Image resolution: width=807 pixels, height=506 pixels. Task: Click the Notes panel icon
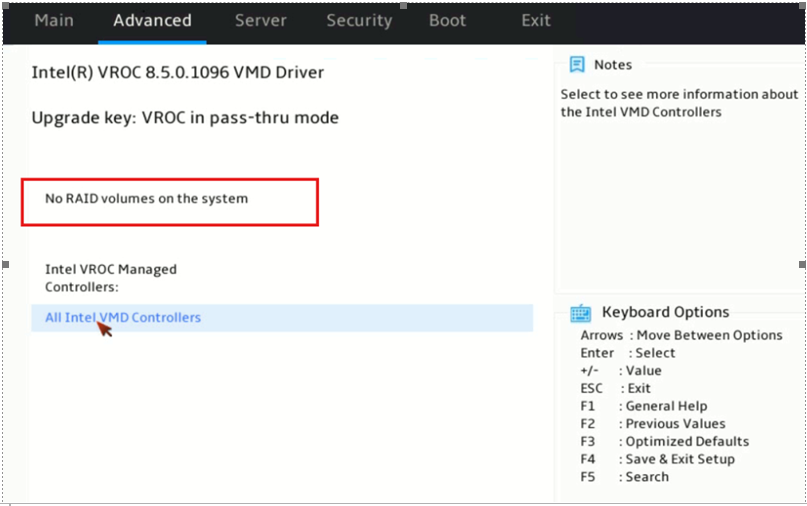tap(577, 65)
